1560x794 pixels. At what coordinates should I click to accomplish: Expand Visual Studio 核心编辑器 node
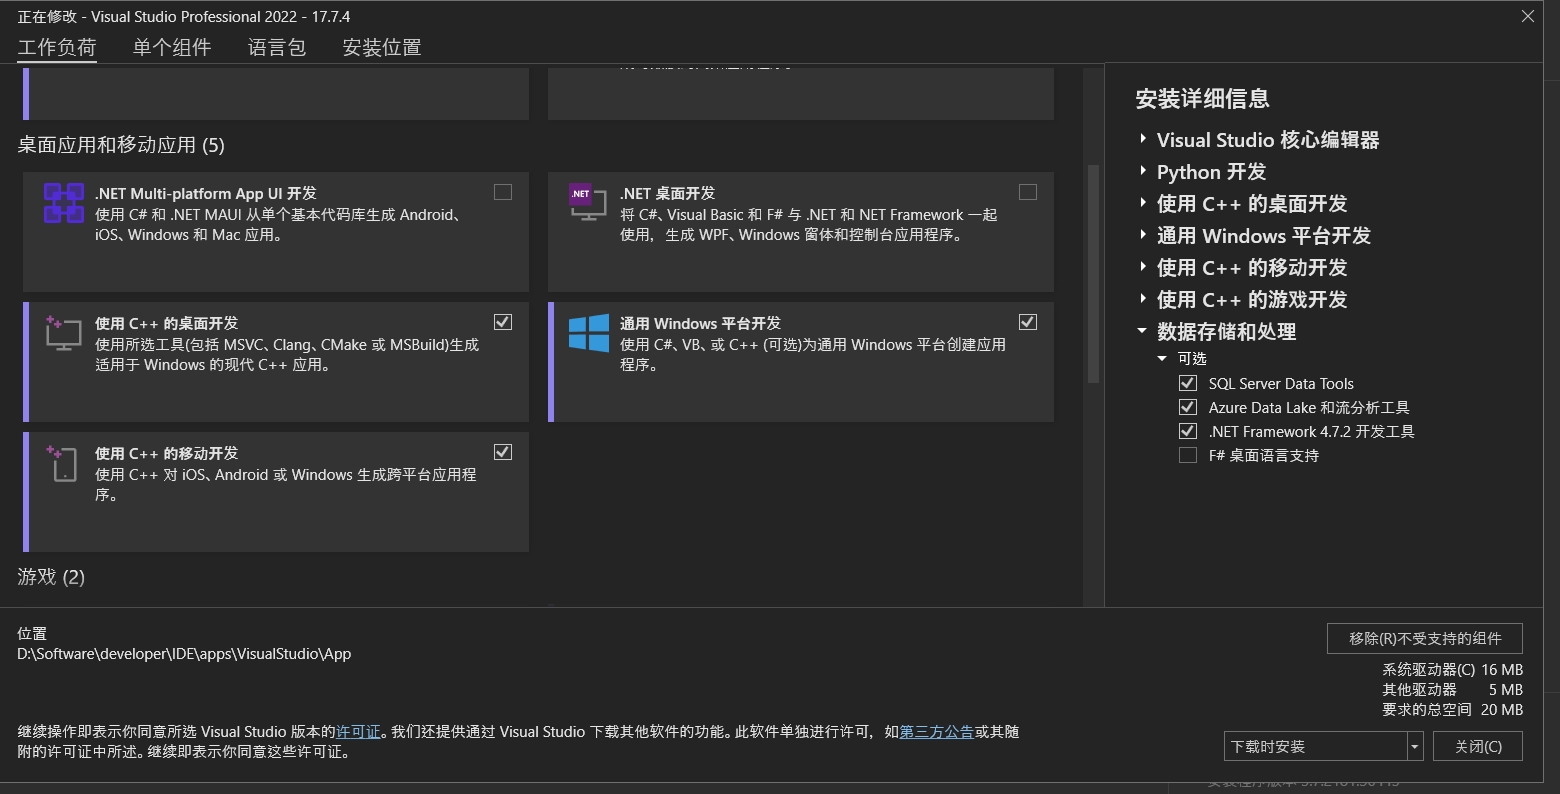click(1143, 140)
